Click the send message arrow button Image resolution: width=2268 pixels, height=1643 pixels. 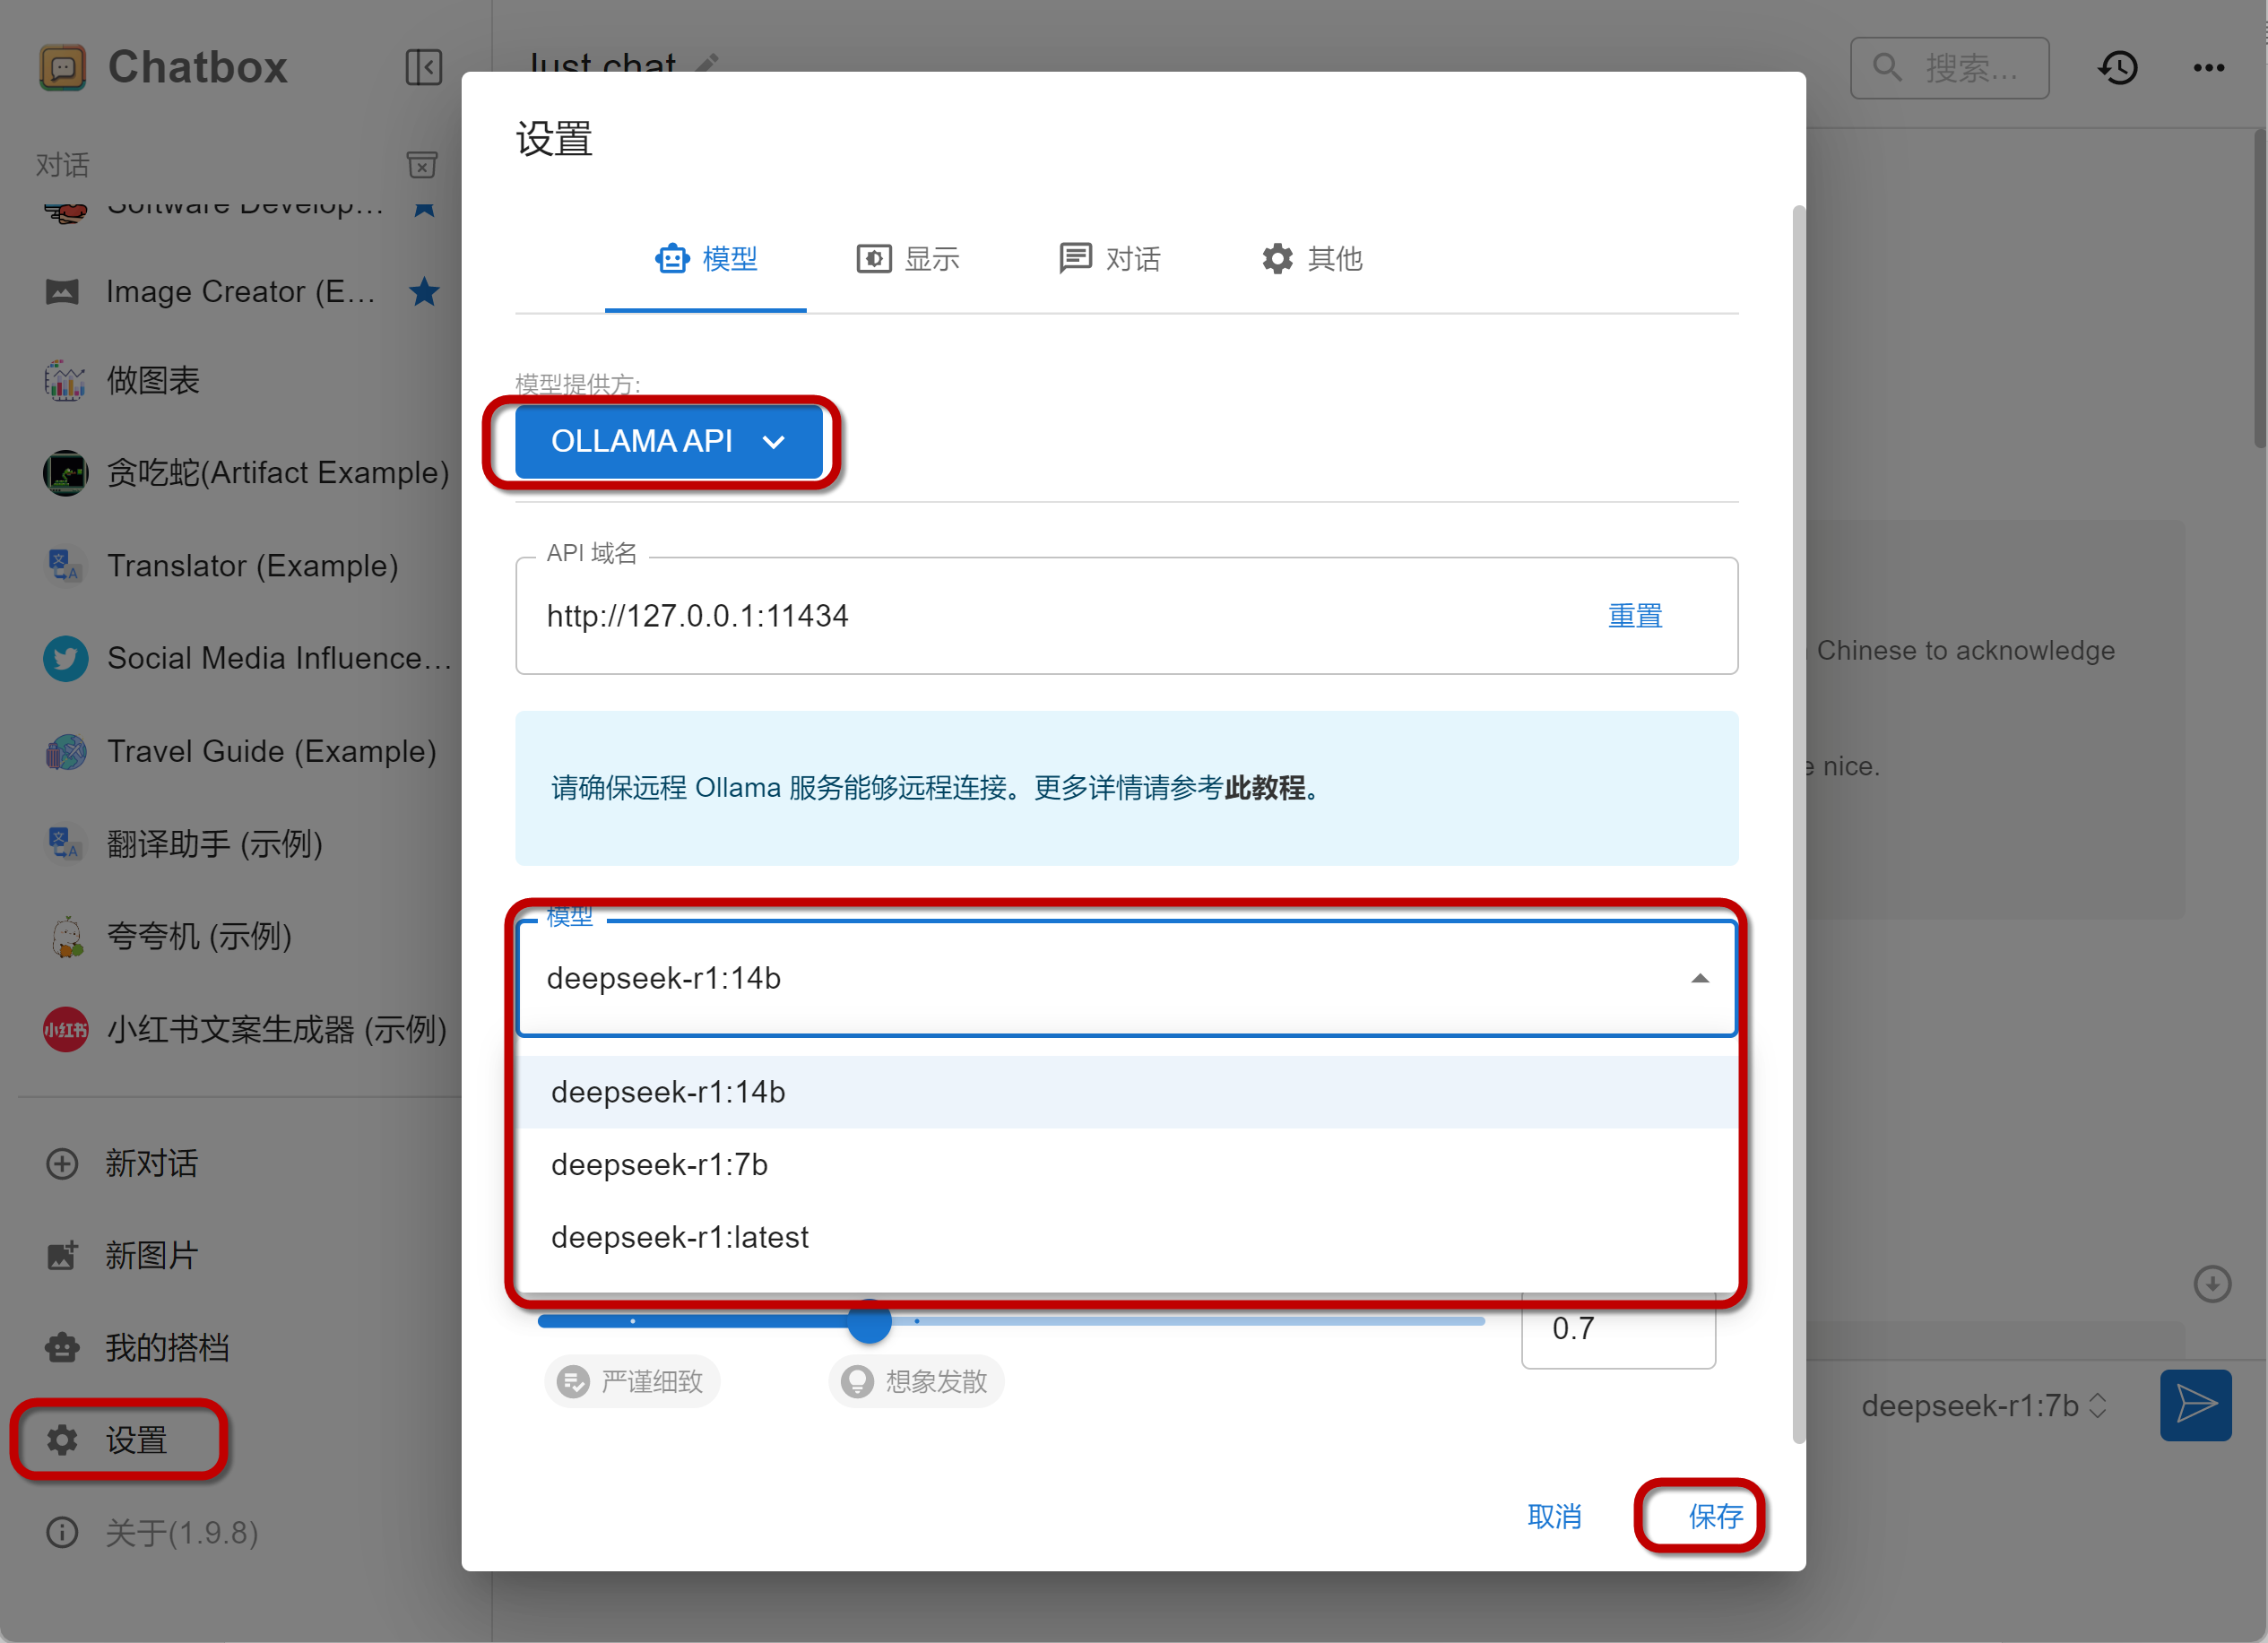[2196, 1405]
